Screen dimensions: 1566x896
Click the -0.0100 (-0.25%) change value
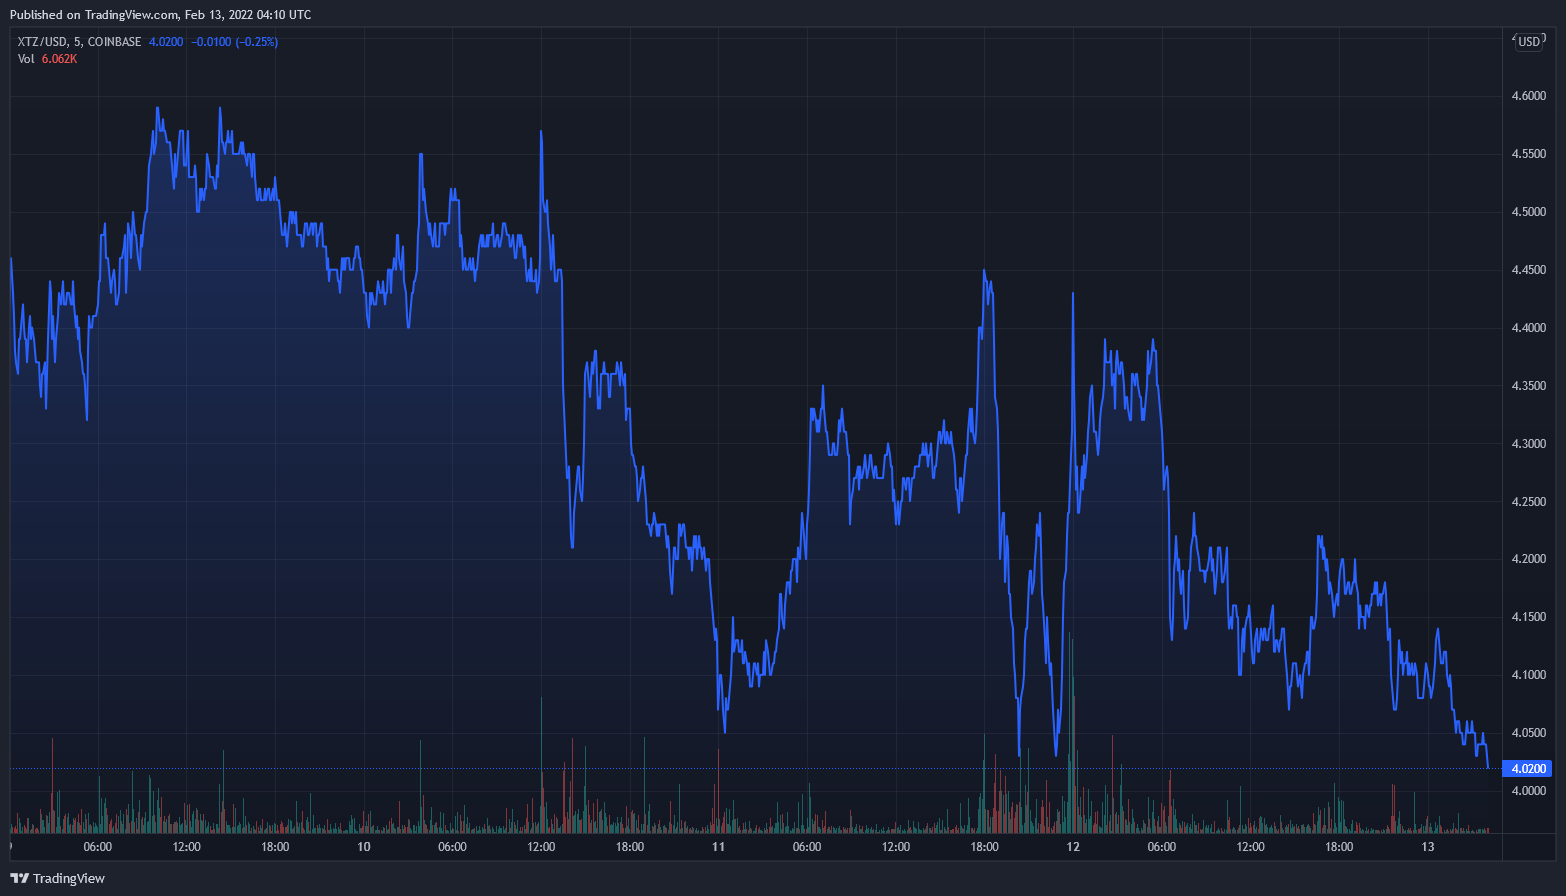[235, 42]
